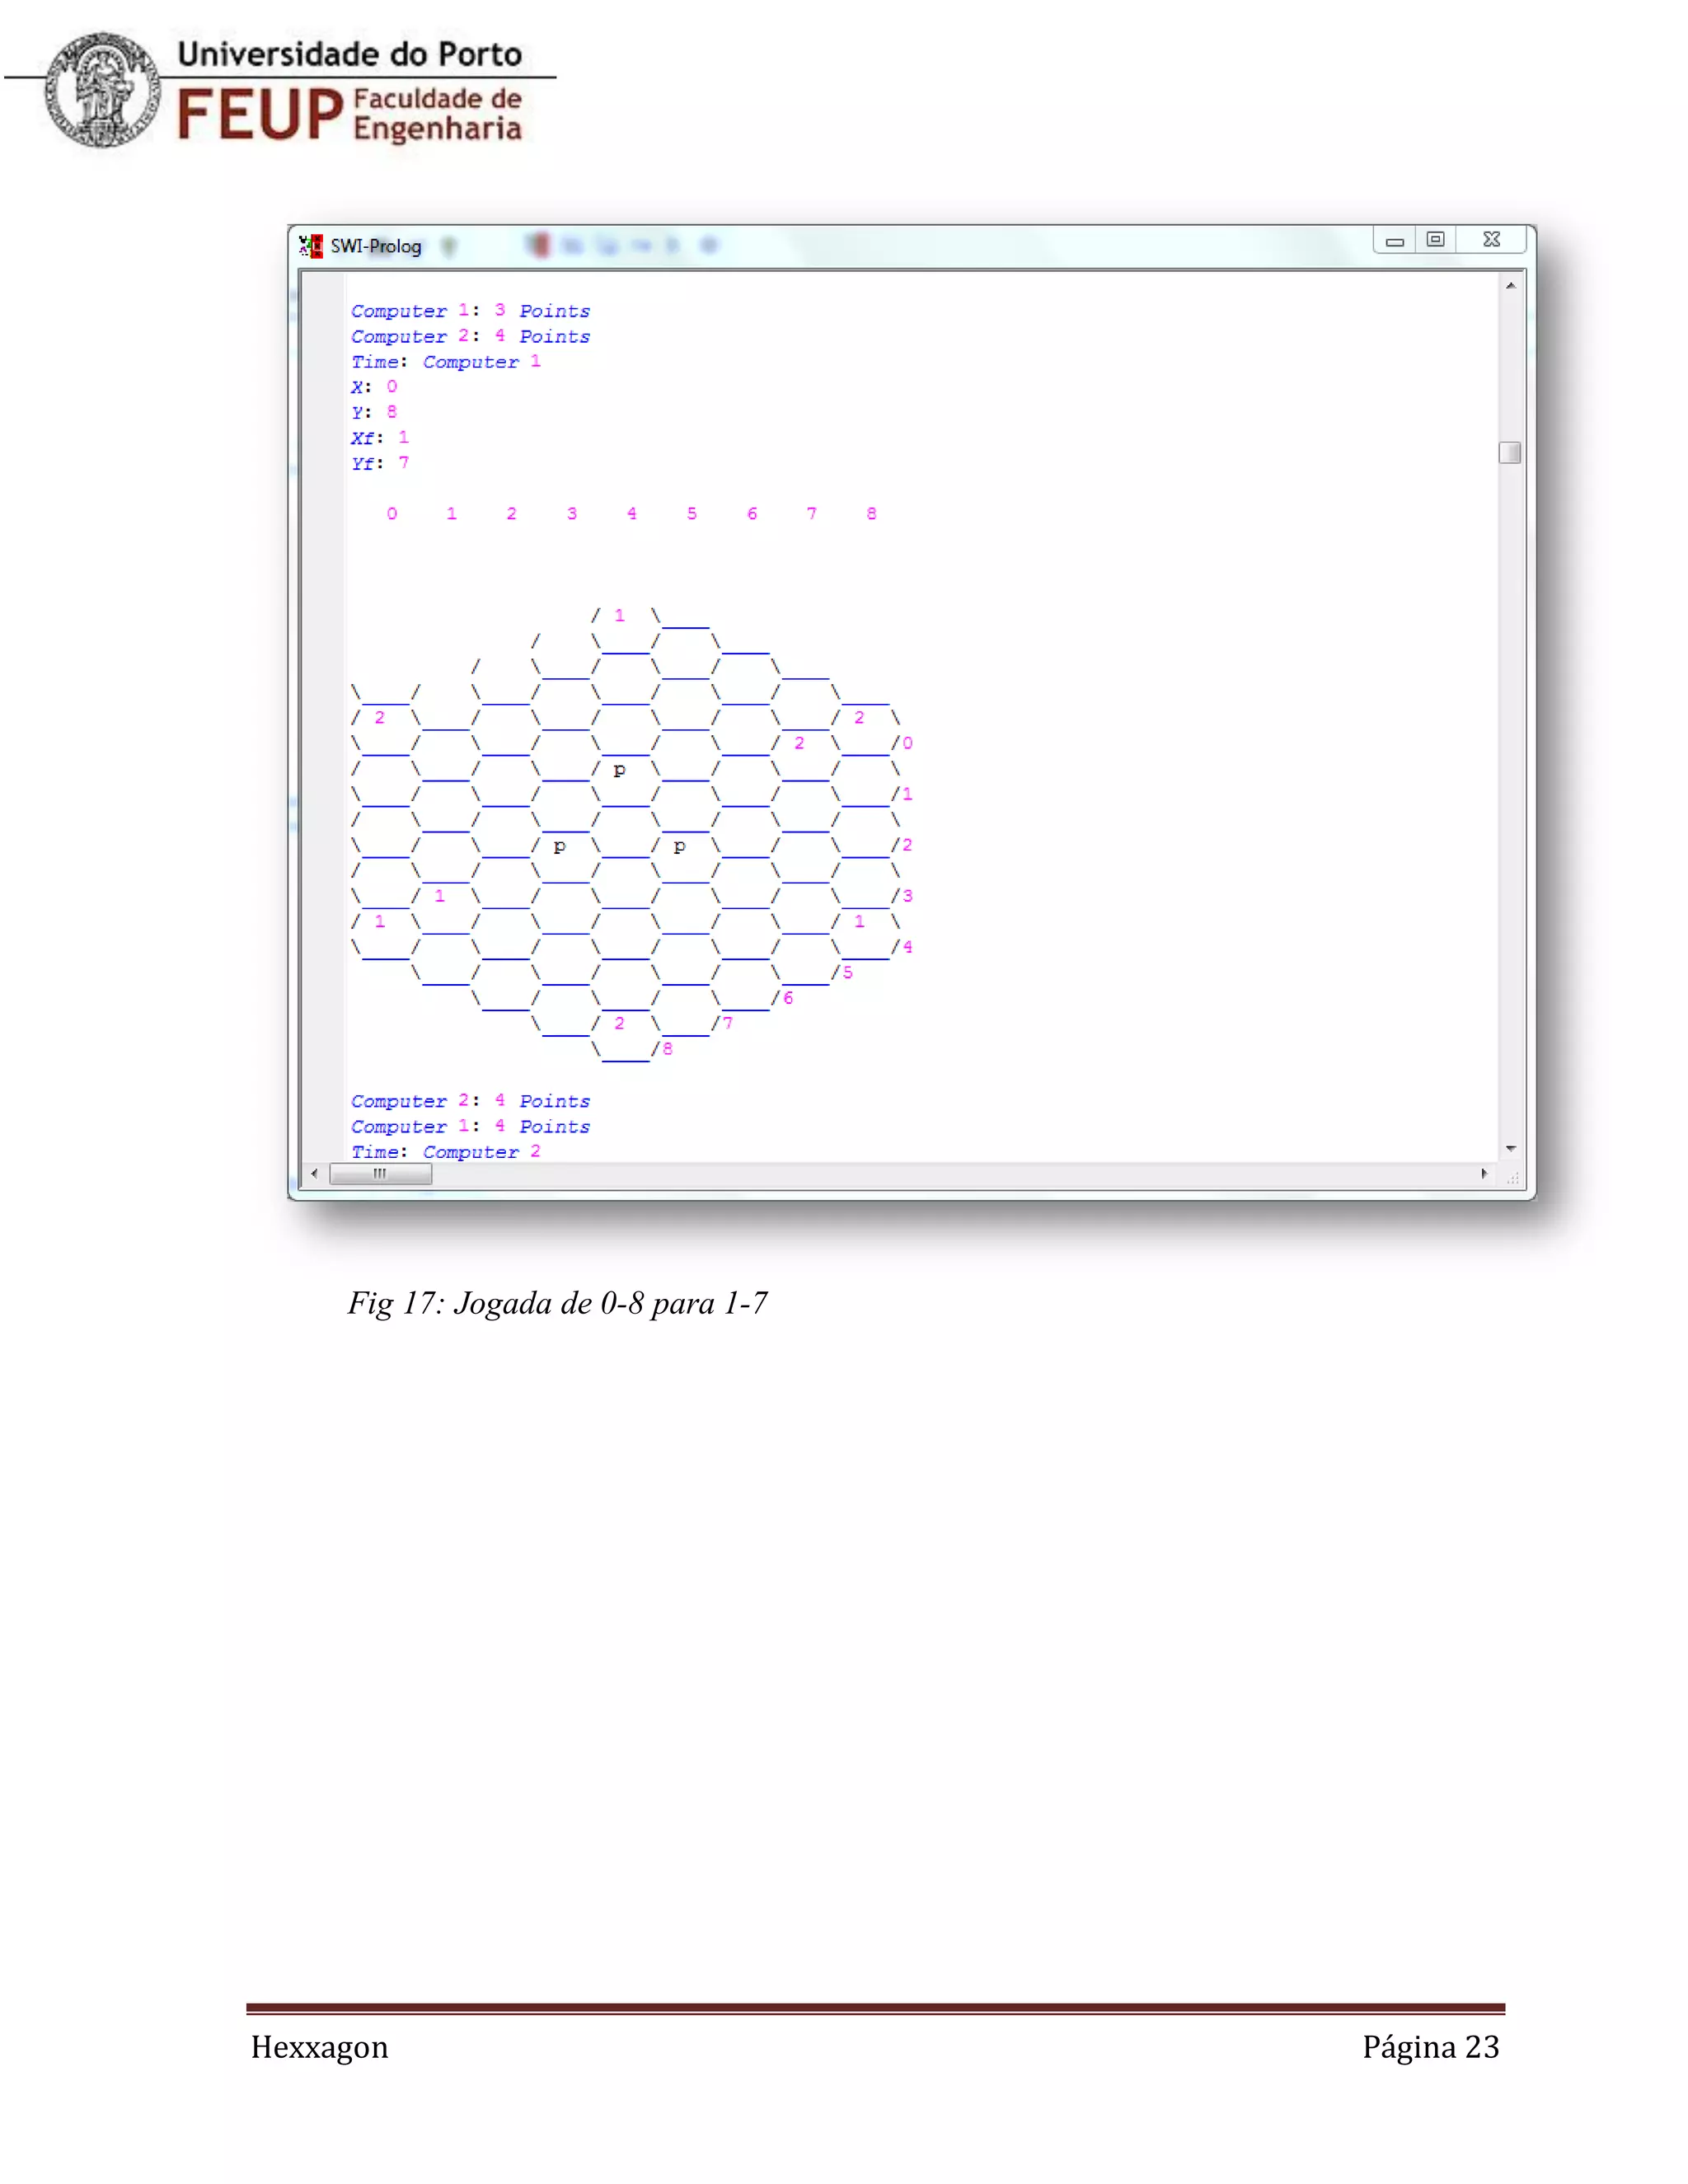Click the vertical scrollbar down arrow
Screen dimensions: 1688x2184
click(1510, 1148)
